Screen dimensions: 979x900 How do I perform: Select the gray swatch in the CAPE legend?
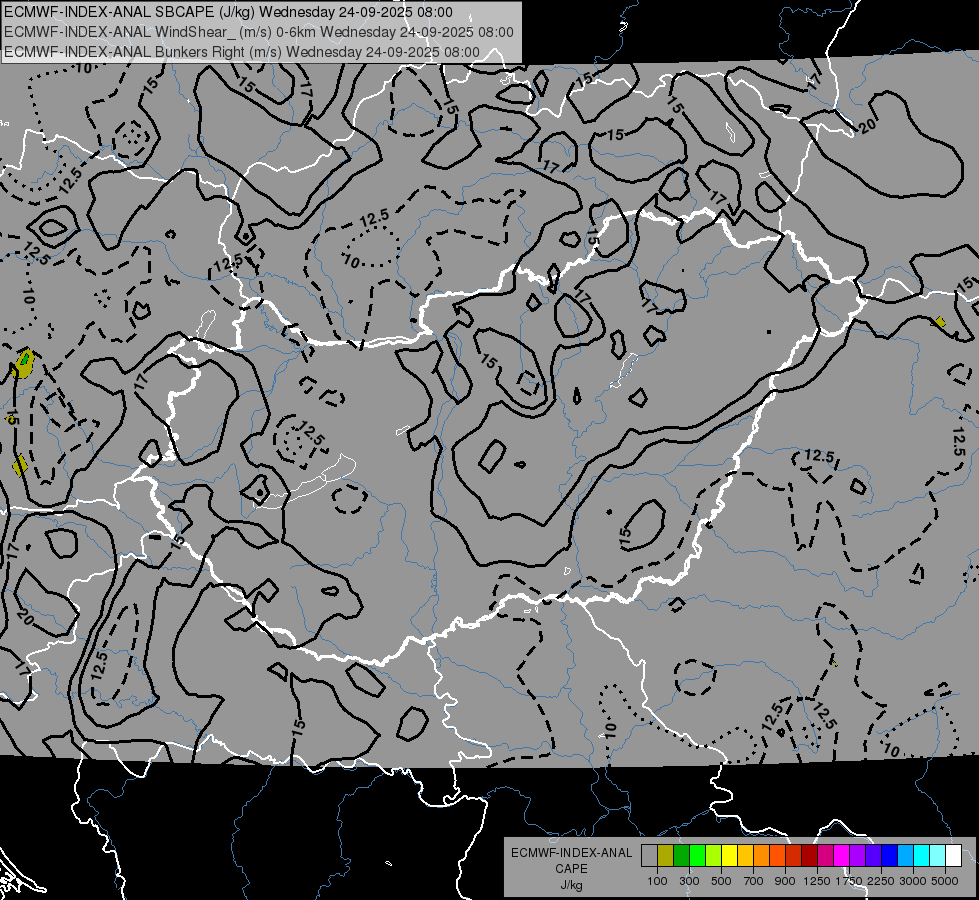point(649,855)
